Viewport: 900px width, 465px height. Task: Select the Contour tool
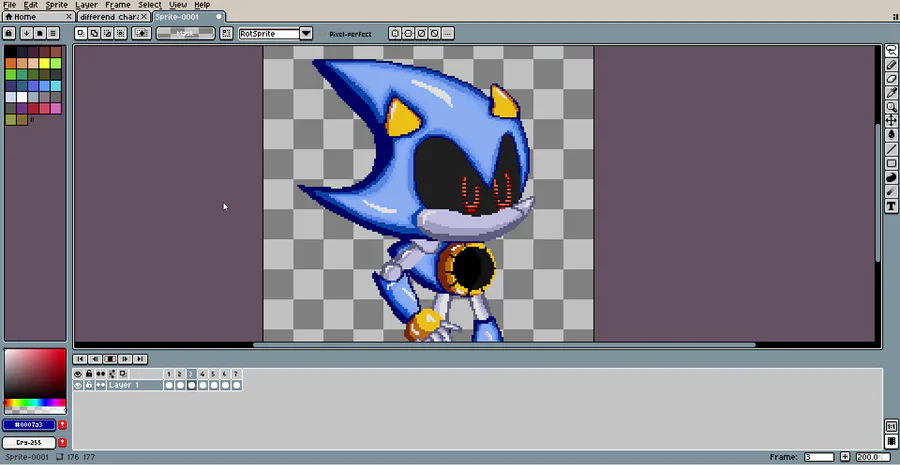[891, 177]
